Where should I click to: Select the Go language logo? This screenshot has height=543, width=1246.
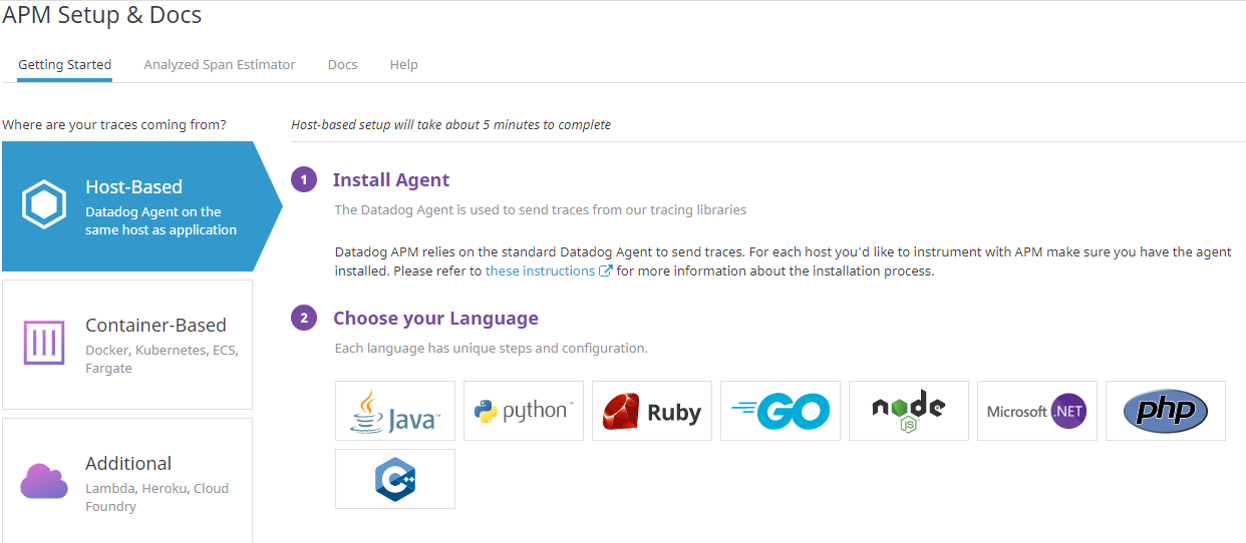[x=780, y=411]
